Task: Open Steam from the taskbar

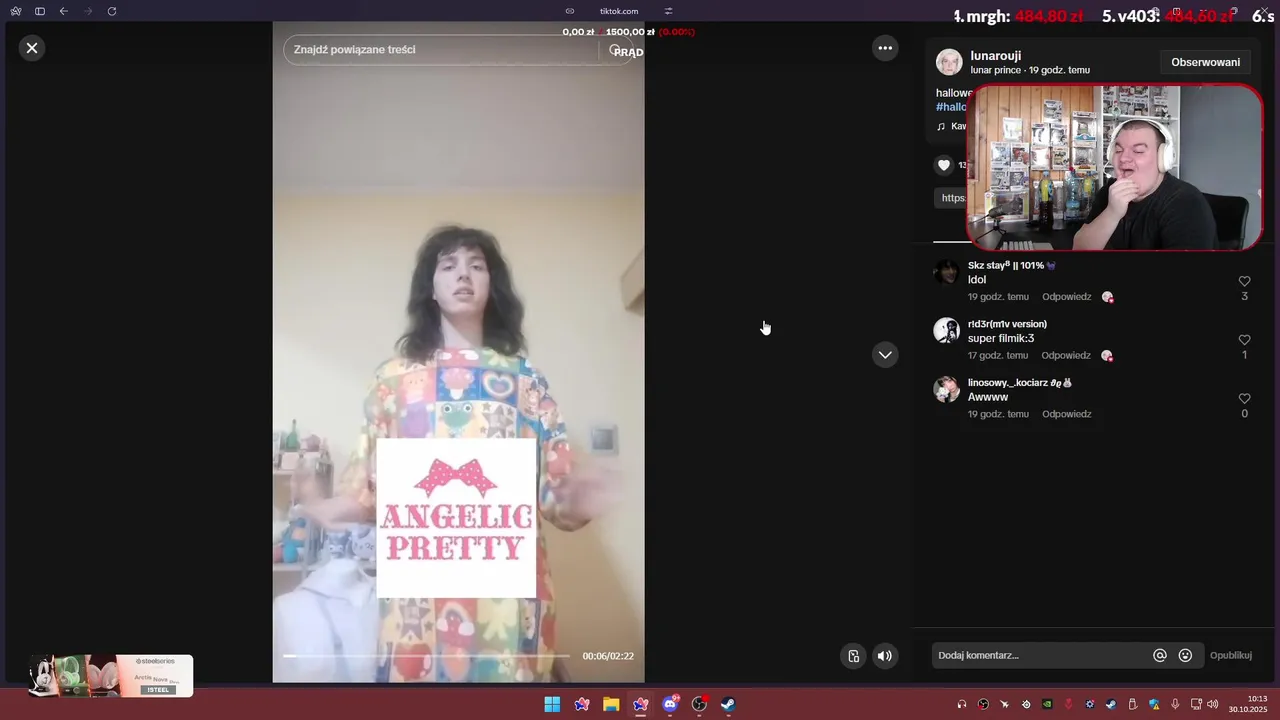Action: tap(728, 705)
